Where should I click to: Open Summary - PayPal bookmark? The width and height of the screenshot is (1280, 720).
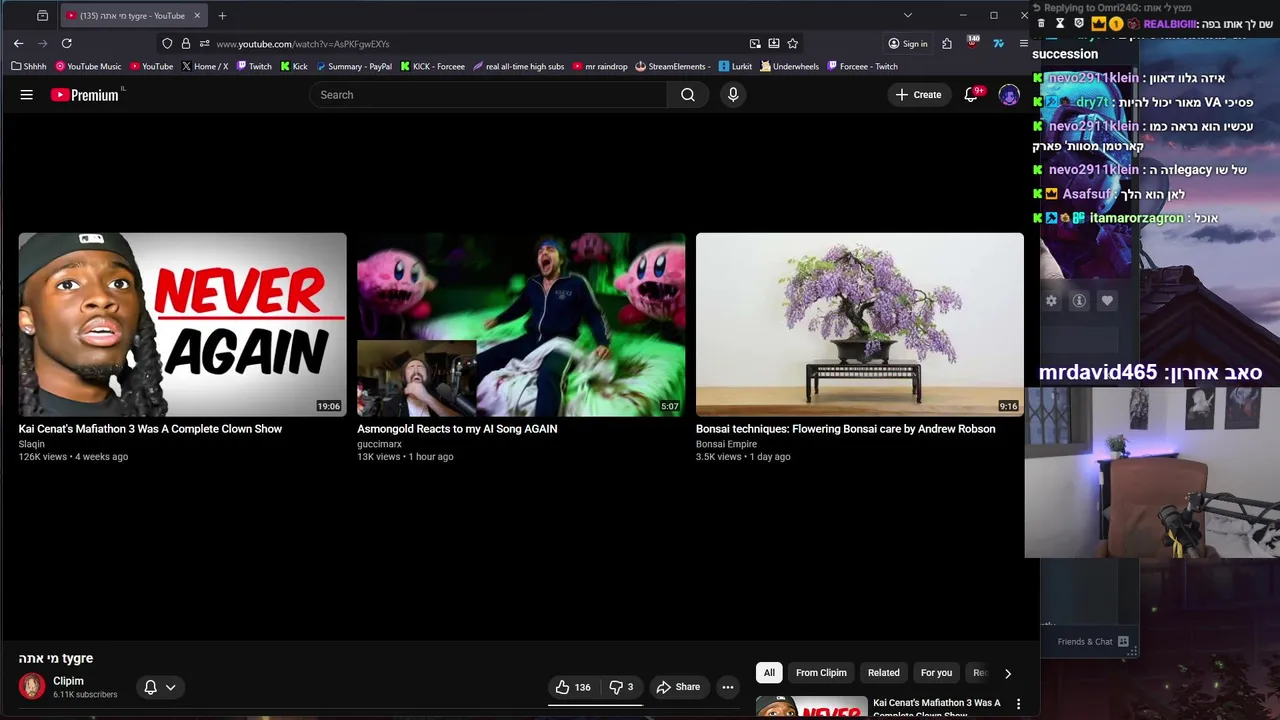[354, 67]
